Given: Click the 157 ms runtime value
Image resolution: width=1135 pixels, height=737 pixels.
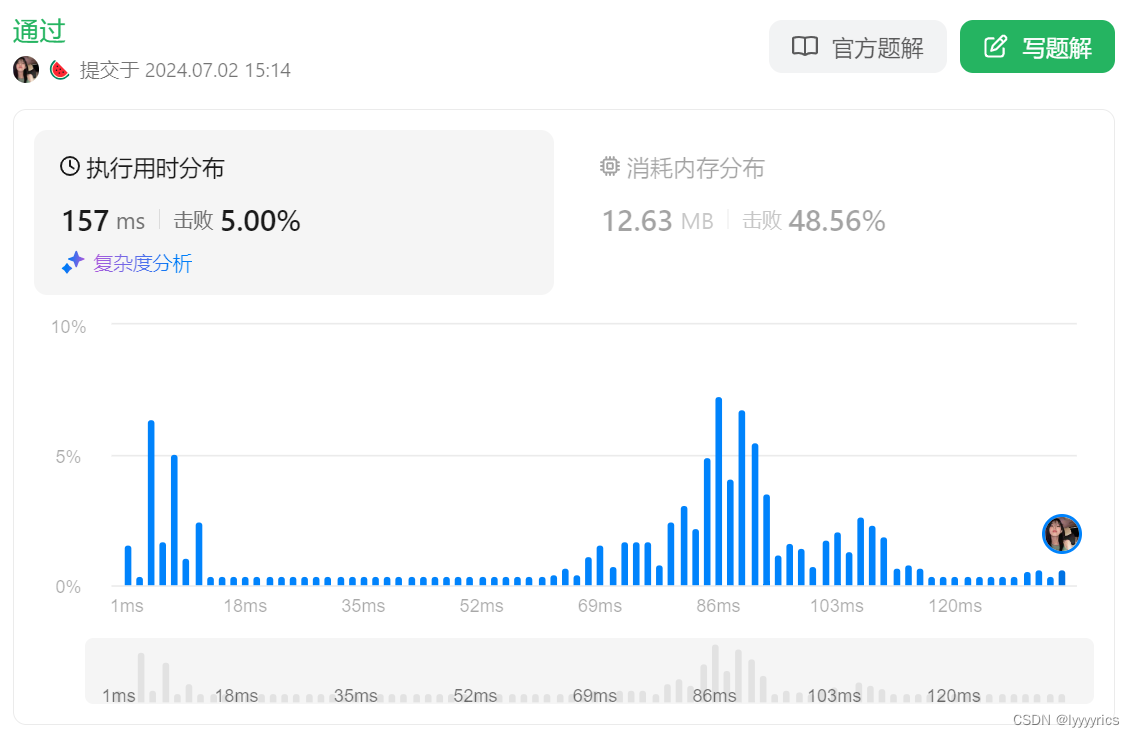Looking at the screenshot, I should (x=103, y=221).
